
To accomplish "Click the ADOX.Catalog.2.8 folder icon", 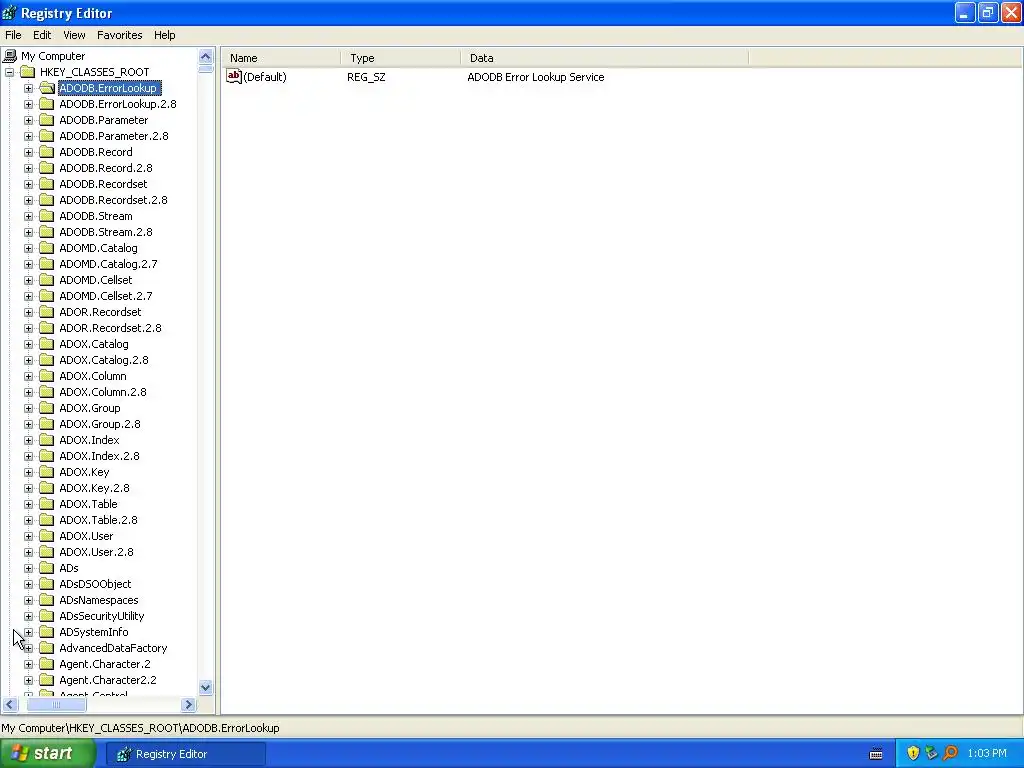I will coord(46,360).
